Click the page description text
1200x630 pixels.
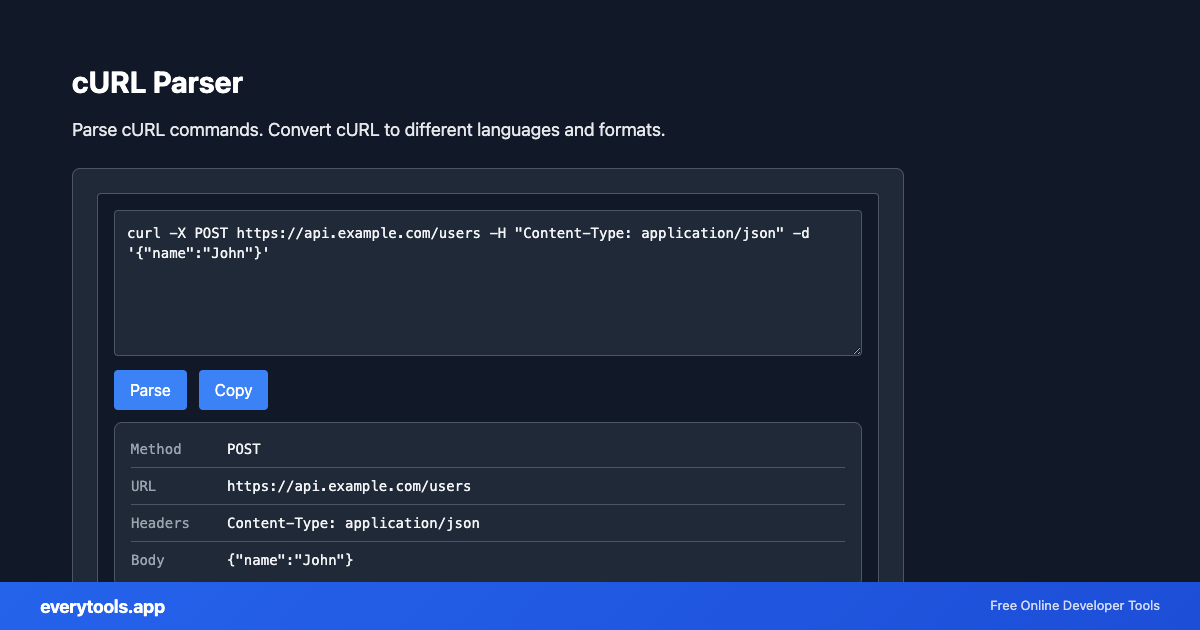(368, 130)
